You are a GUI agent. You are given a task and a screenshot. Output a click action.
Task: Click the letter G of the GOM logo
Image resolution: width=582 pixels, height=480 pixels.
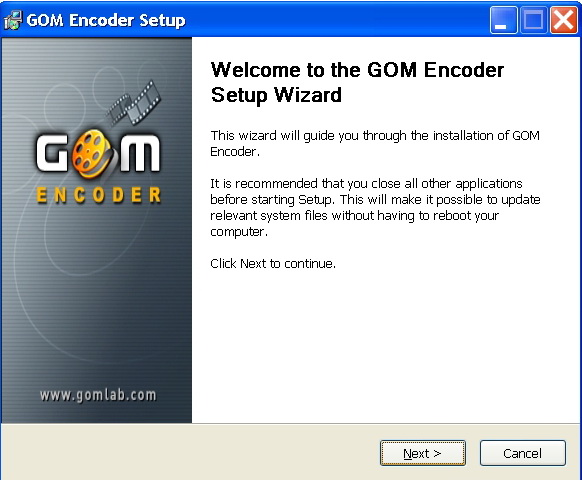[53, 153]
